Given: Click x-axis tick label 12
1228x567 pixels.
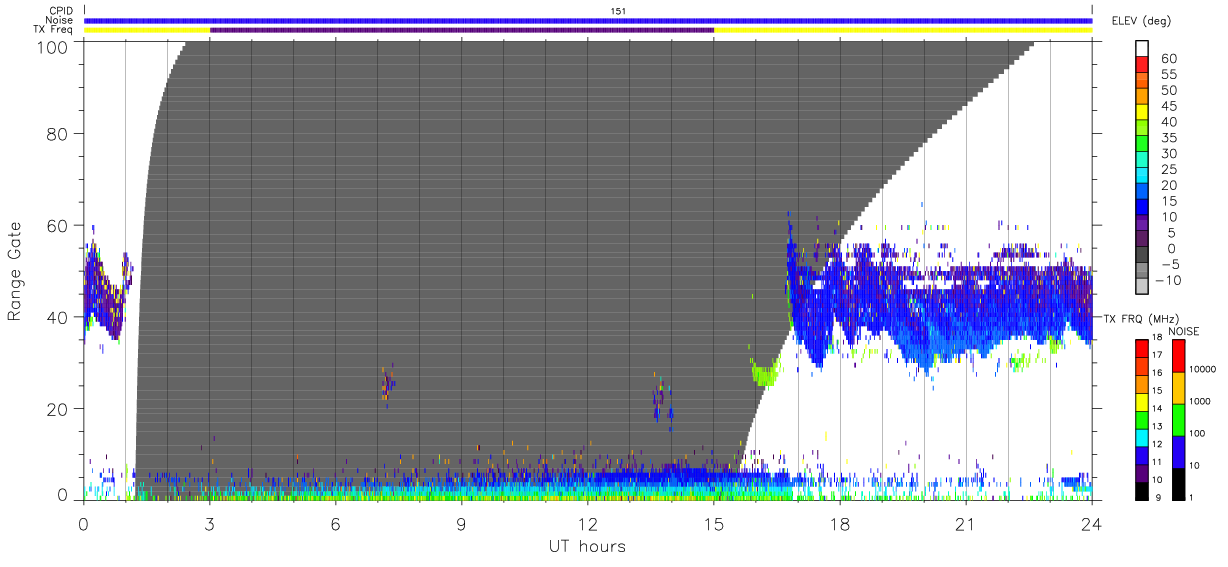Looking at the screenshot, I should [x=588, y=524].
